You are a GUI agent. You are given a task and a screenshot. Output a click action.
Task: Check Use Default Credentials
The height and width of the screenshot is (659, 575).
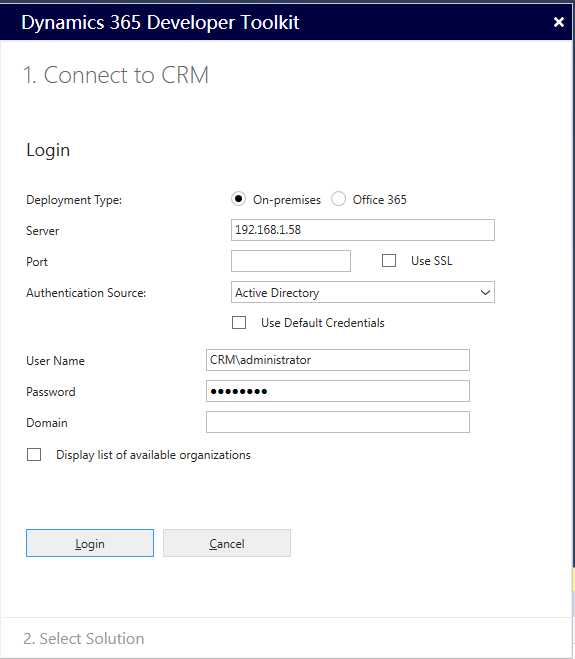pos(239,323)
